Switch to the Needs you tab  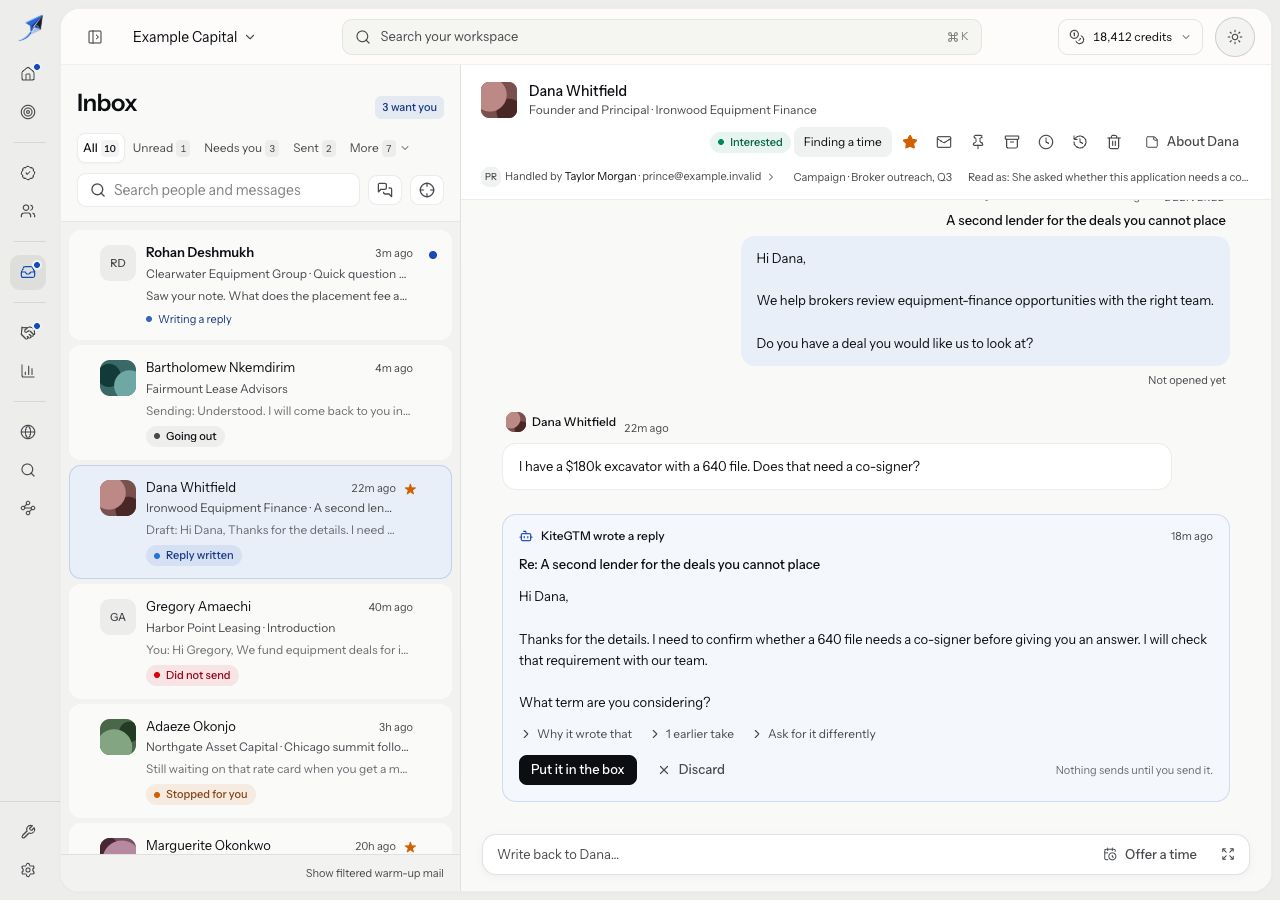pos(240,148)
